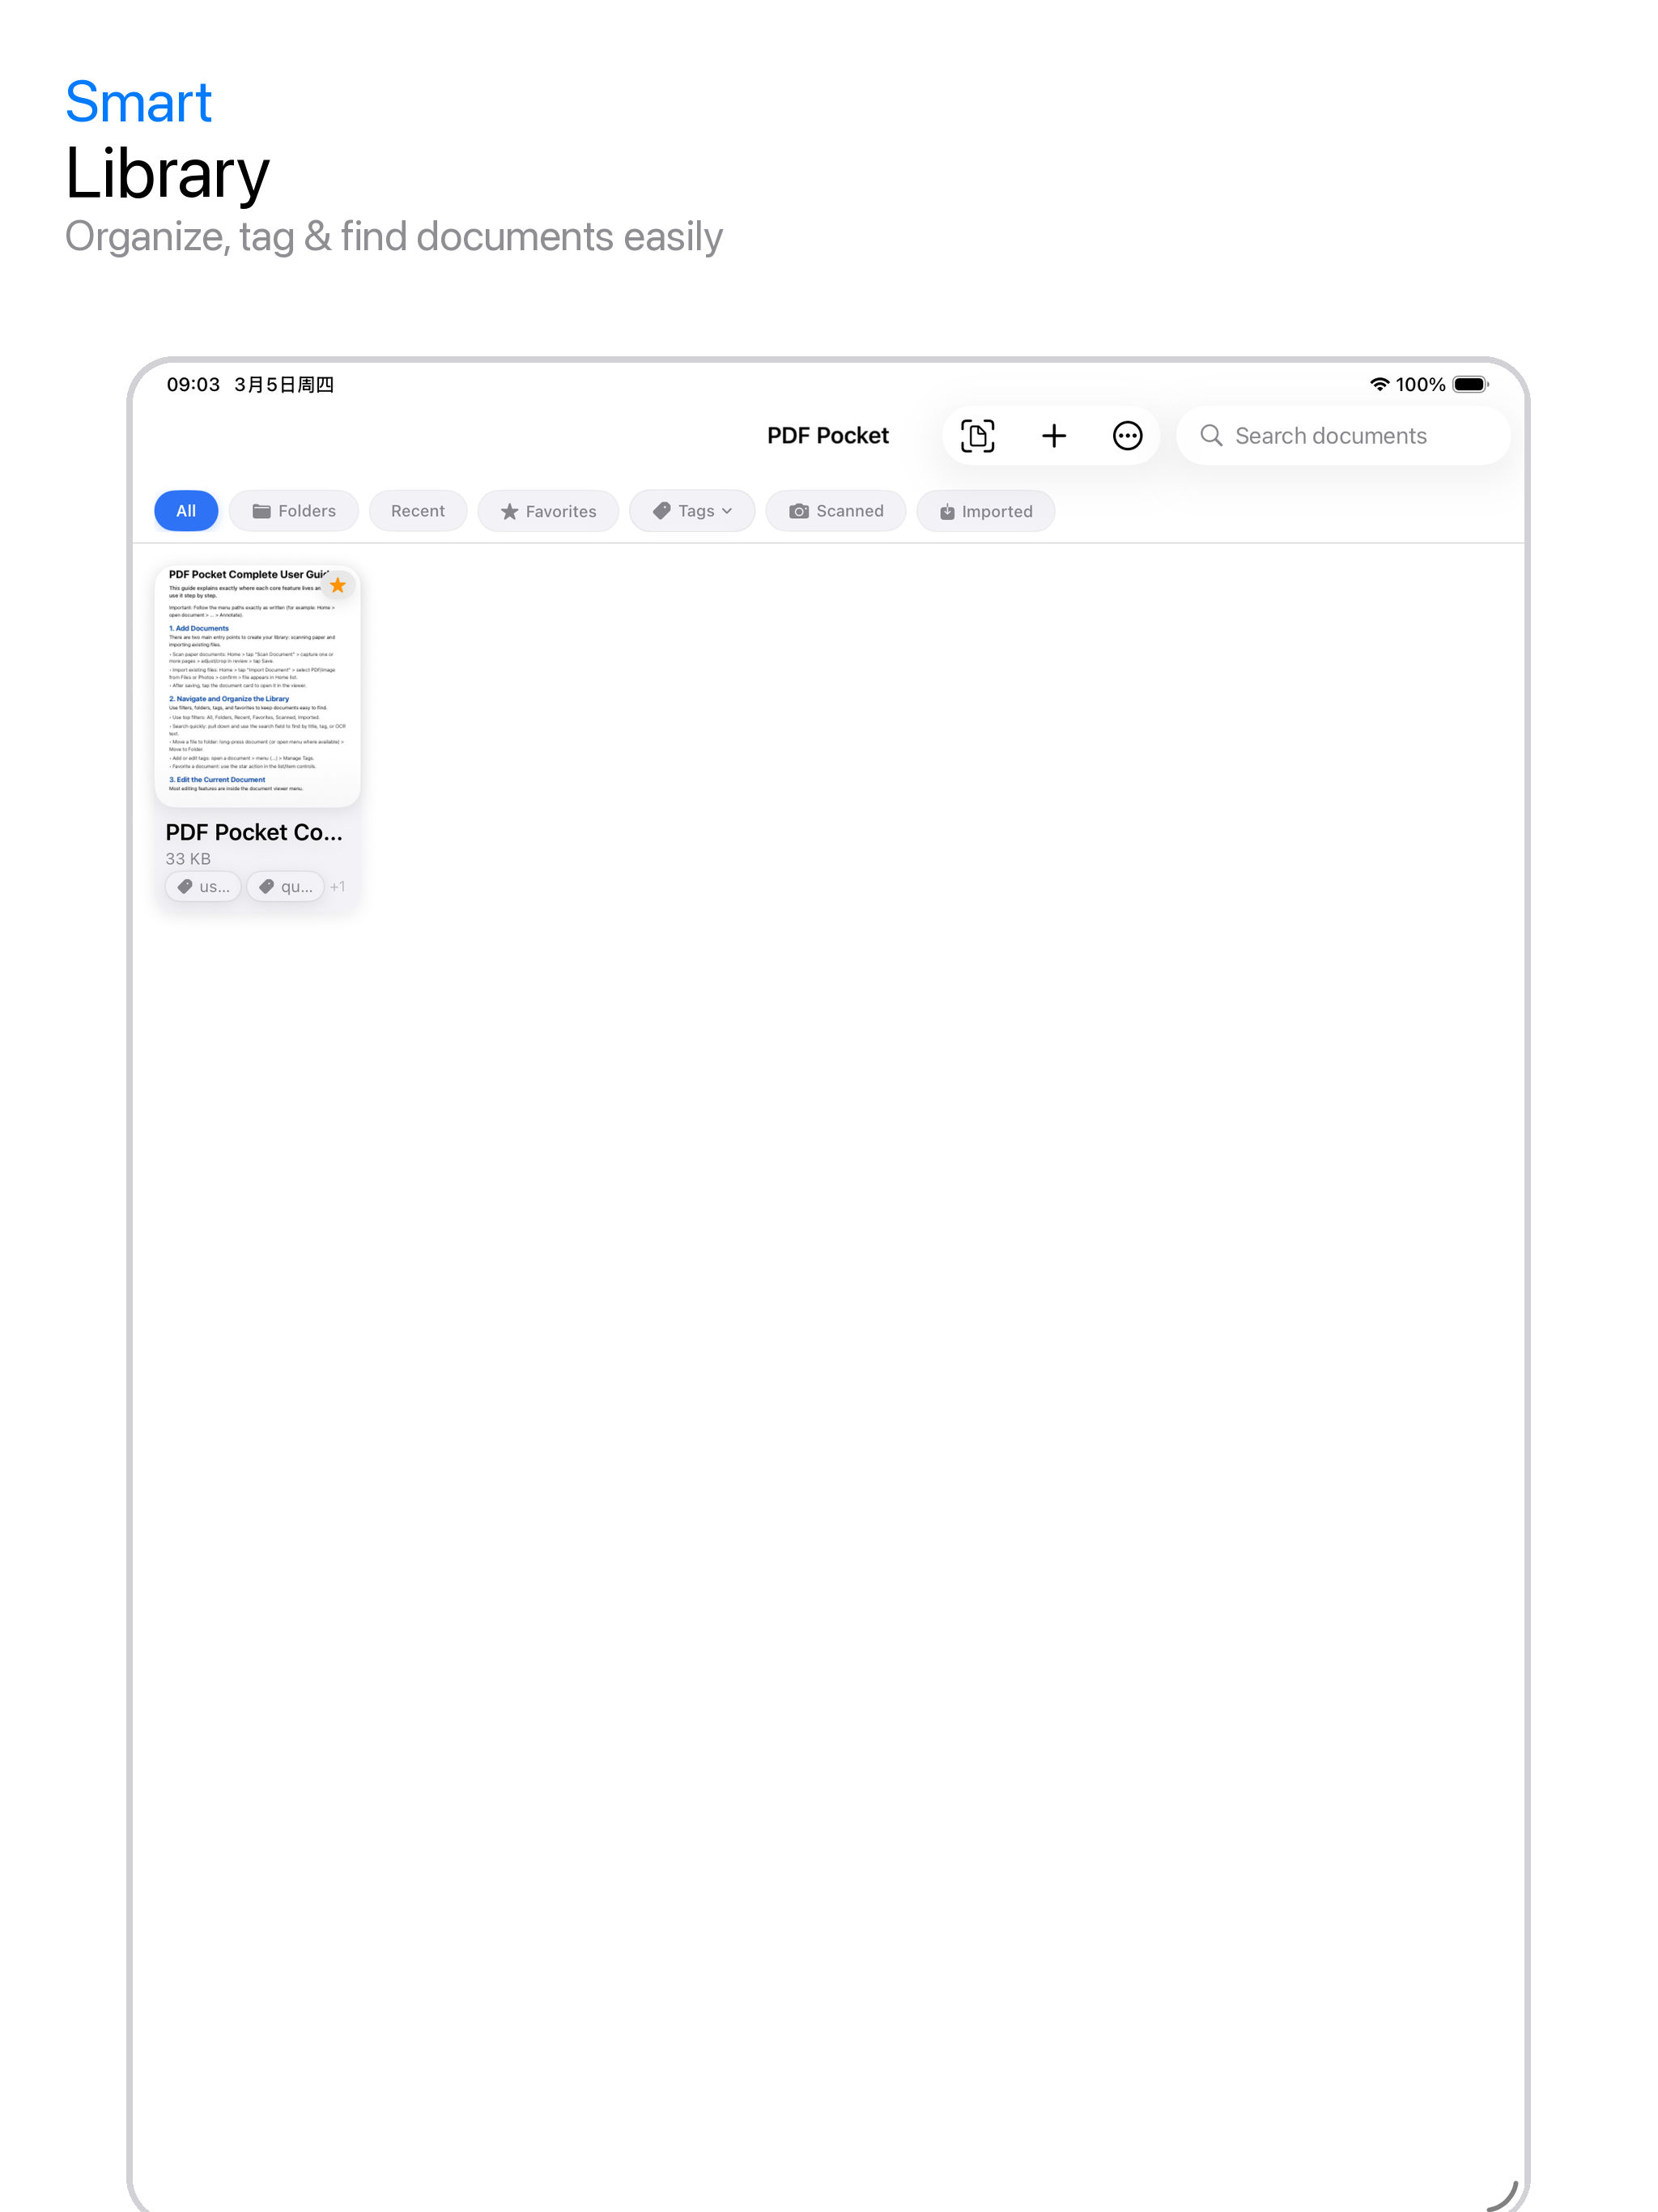The image size is (1658, 2212).
Task: Click the "PDF Pocket Co..." document title
Action: tap(254, 832)
